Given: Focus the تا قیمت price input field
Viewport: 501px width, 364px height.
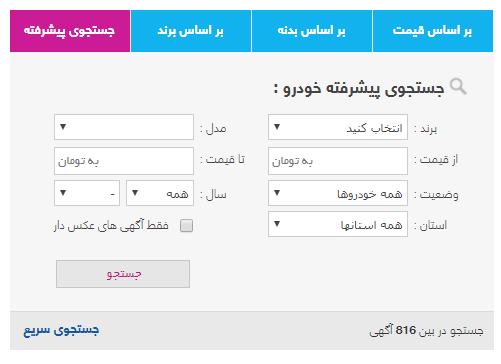Looking at the screenshot, I should [124, 161].
